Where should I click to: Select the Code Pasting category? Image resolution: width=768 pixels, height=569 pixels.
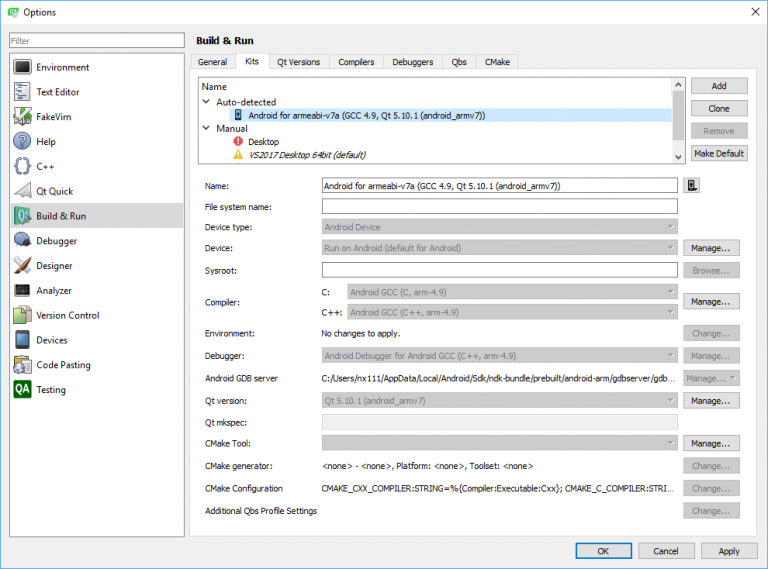tap(97, 365)
